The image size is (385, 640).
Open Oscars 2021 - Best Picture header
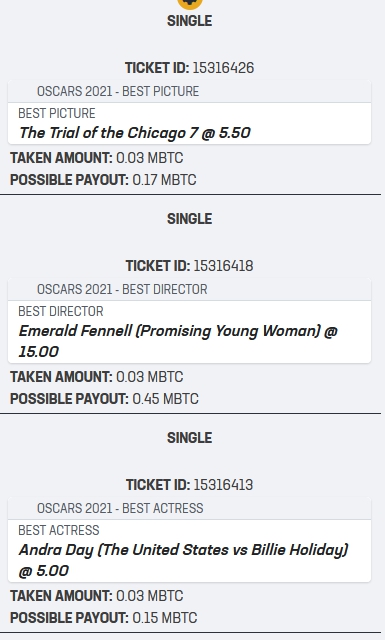[x=189, y=91]
